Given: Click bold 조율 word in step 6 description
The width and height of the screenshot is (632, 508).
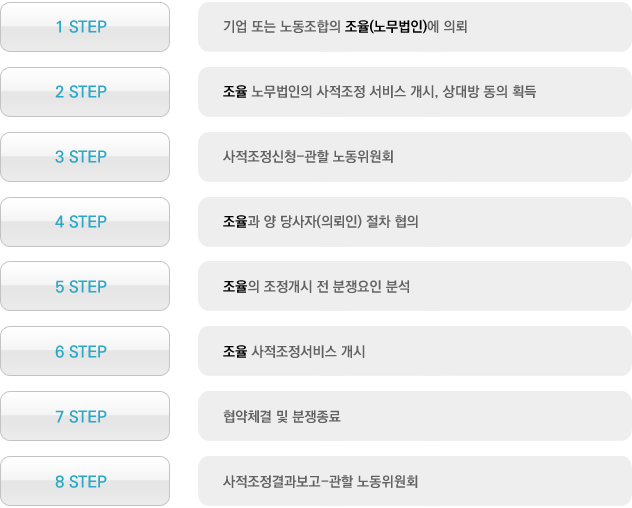Looking at the screenshot, I should [x=235, y=351].
